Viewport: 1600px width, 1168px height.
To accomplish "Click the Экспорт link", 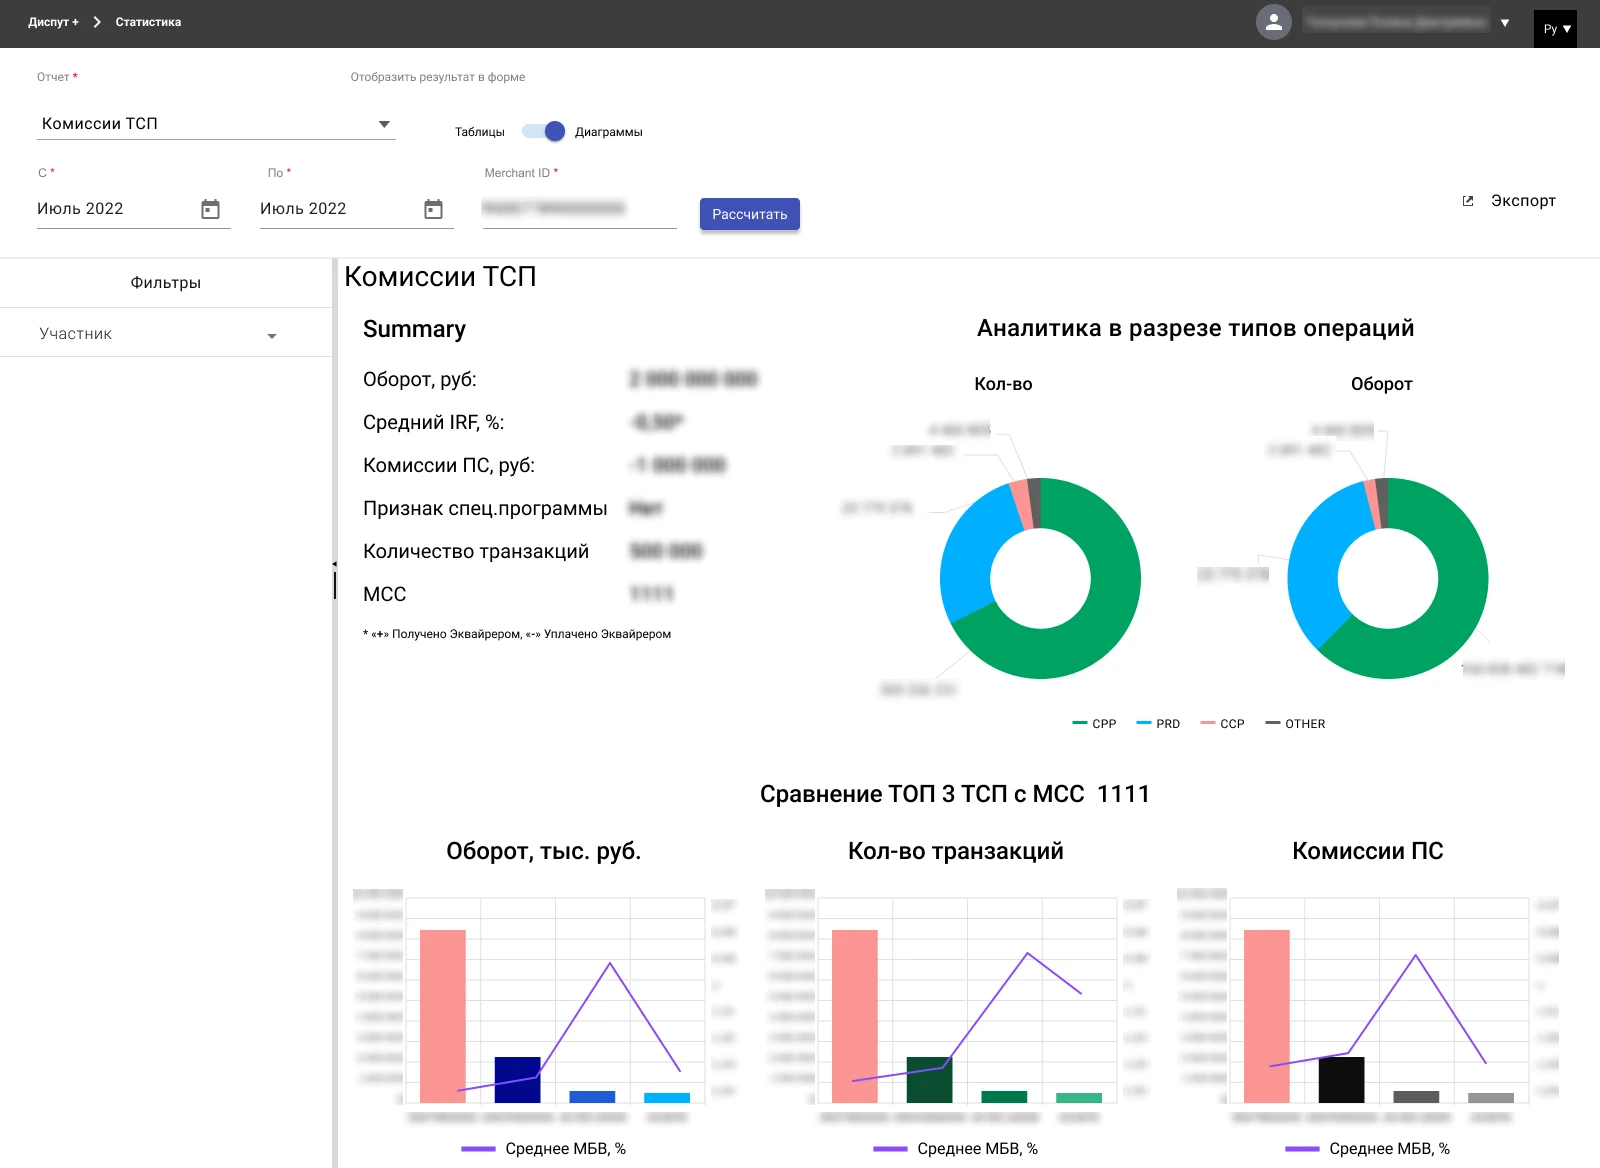I will [x=1522, y=201].
